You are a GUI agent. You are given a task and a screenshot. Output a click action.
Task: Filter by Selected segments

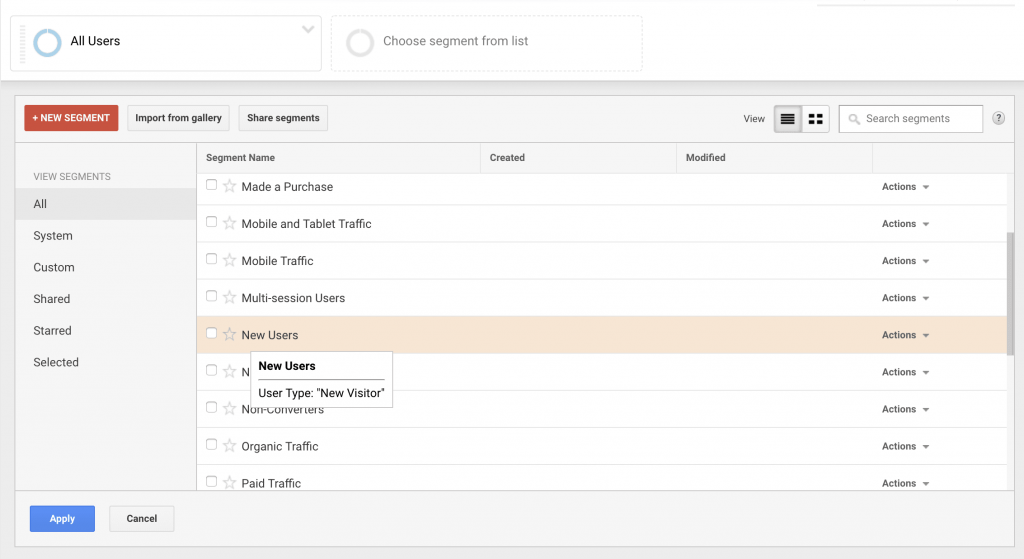tap(106, 362)
